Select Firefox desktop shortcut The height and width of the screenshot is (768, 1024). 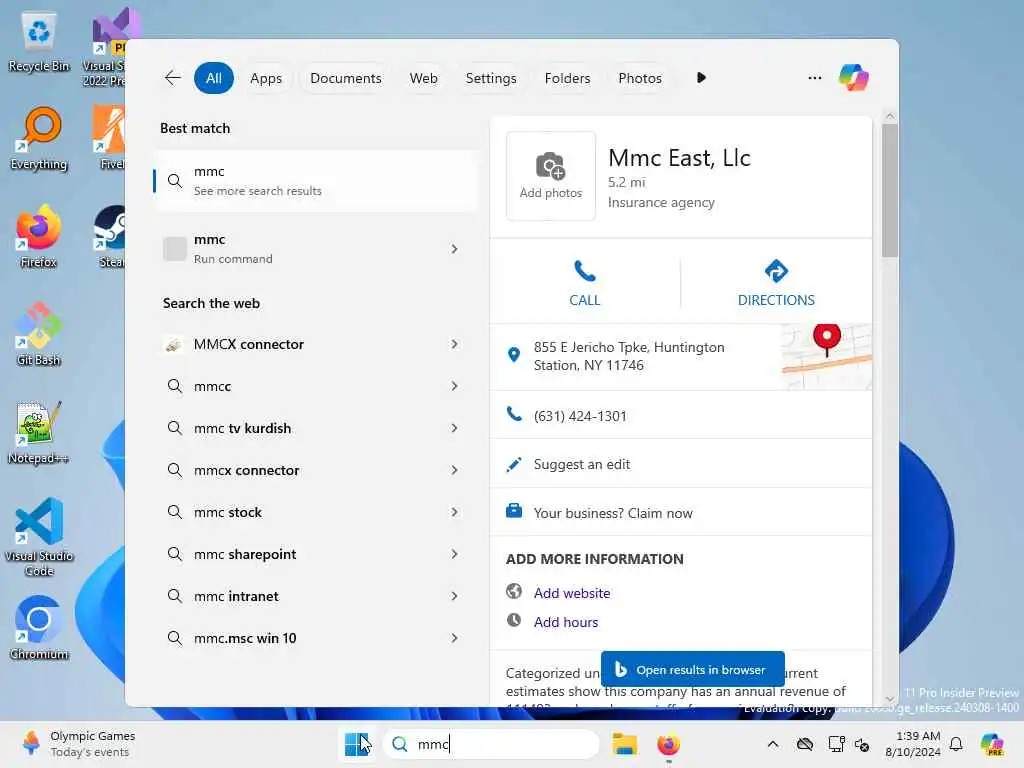pyautogui.click(x=39, y=236)
